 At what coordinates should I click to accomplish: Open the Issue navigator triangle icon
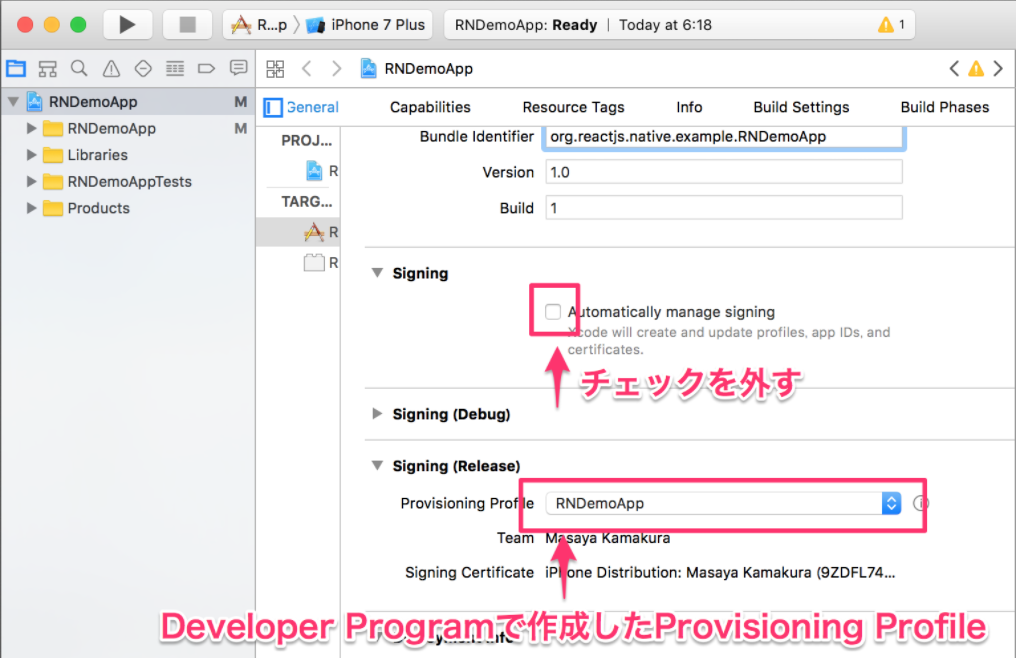pyautogui.click(x=111, y=68)
